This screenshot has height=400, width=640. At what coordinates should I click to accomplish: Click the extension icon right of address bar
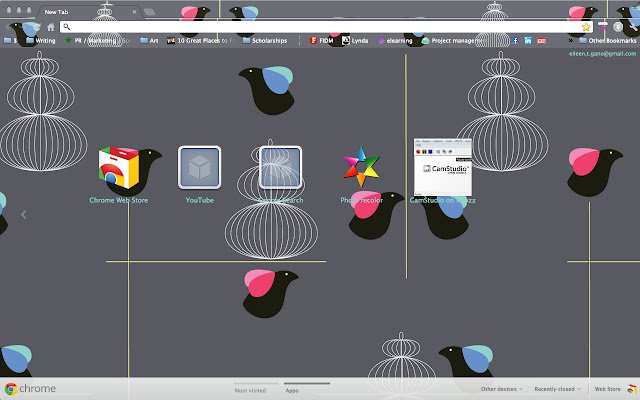(x=602, y=26)
